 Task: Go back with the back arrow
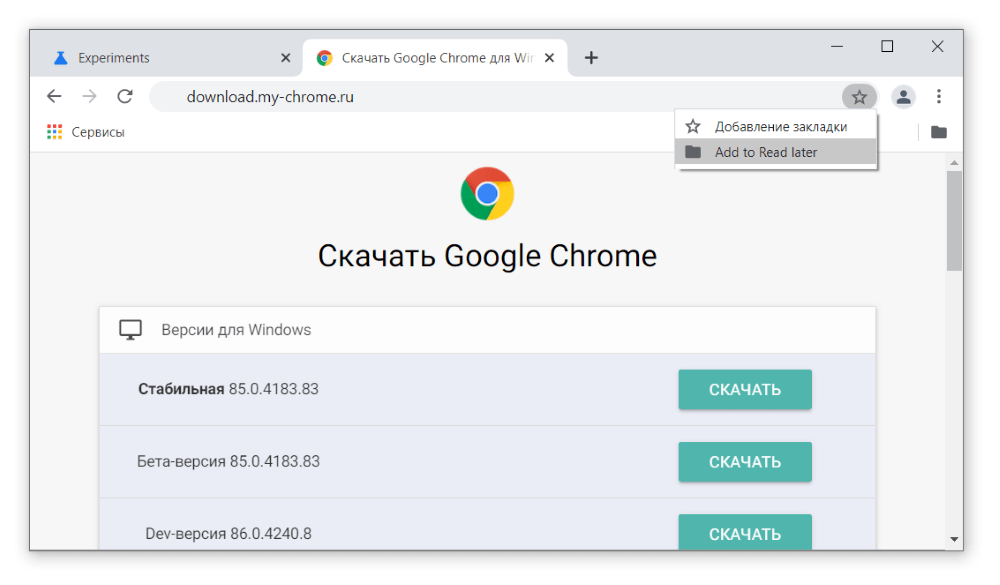pos(54,96)
